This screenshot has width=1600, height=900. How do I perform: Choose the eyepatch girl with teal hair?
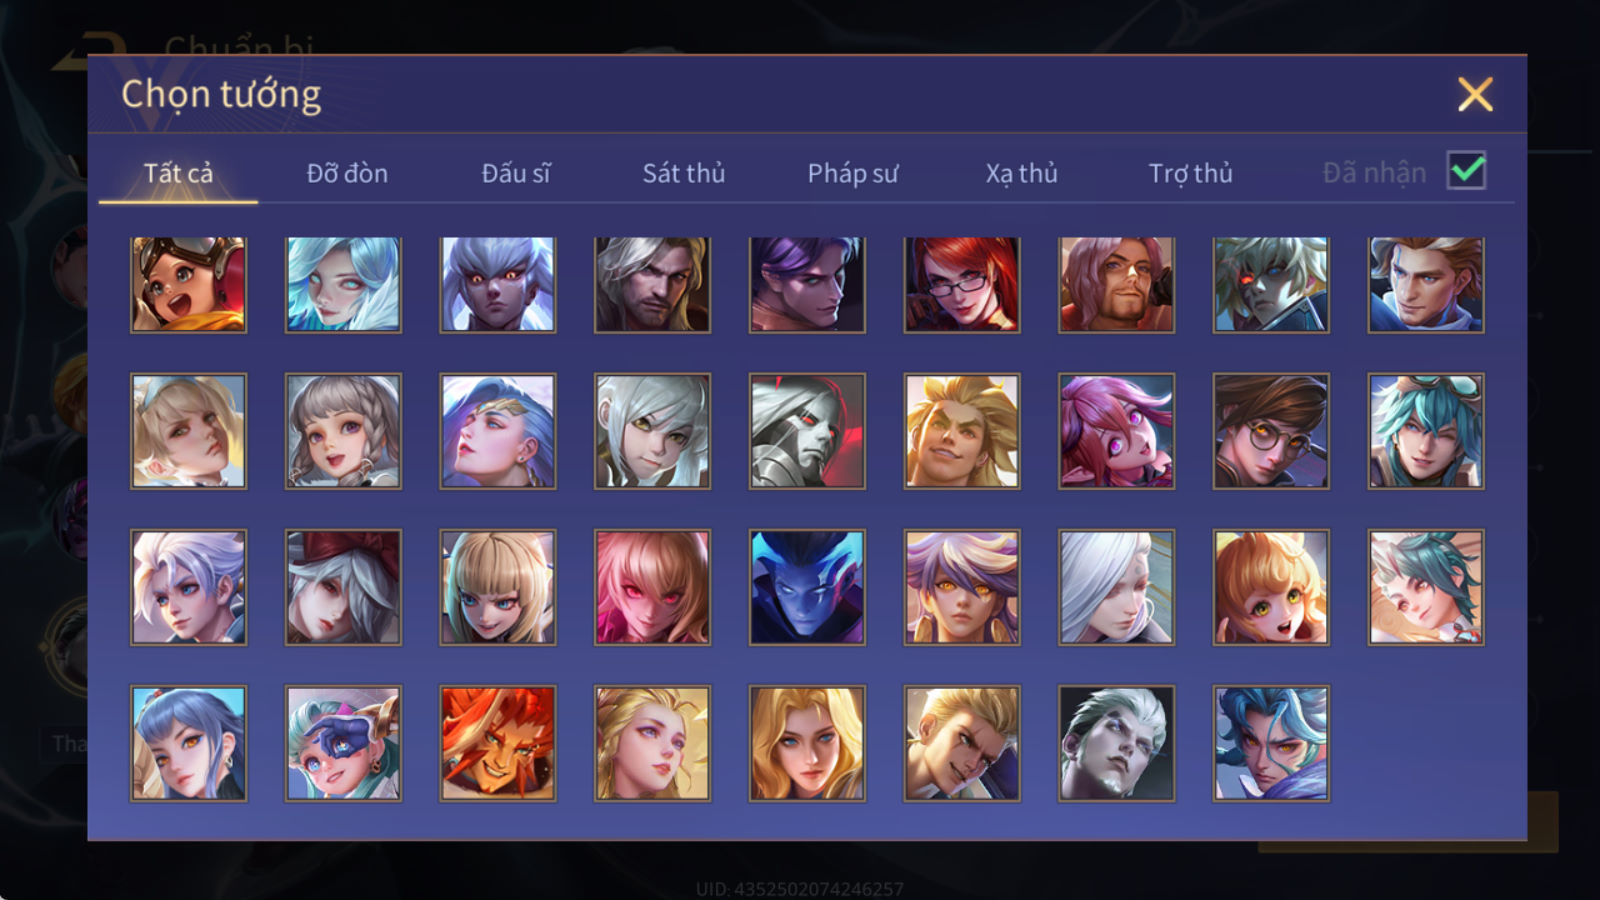[343, 743]
